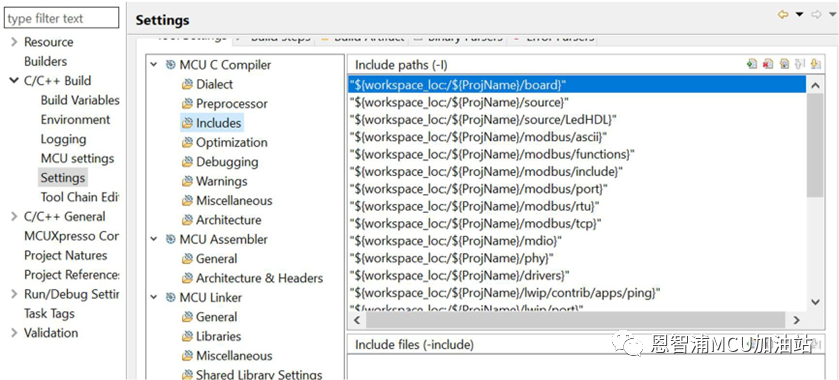Open Miscellaneous under MCU C Compiler
The image size is (839, 380).
point(234,201)
